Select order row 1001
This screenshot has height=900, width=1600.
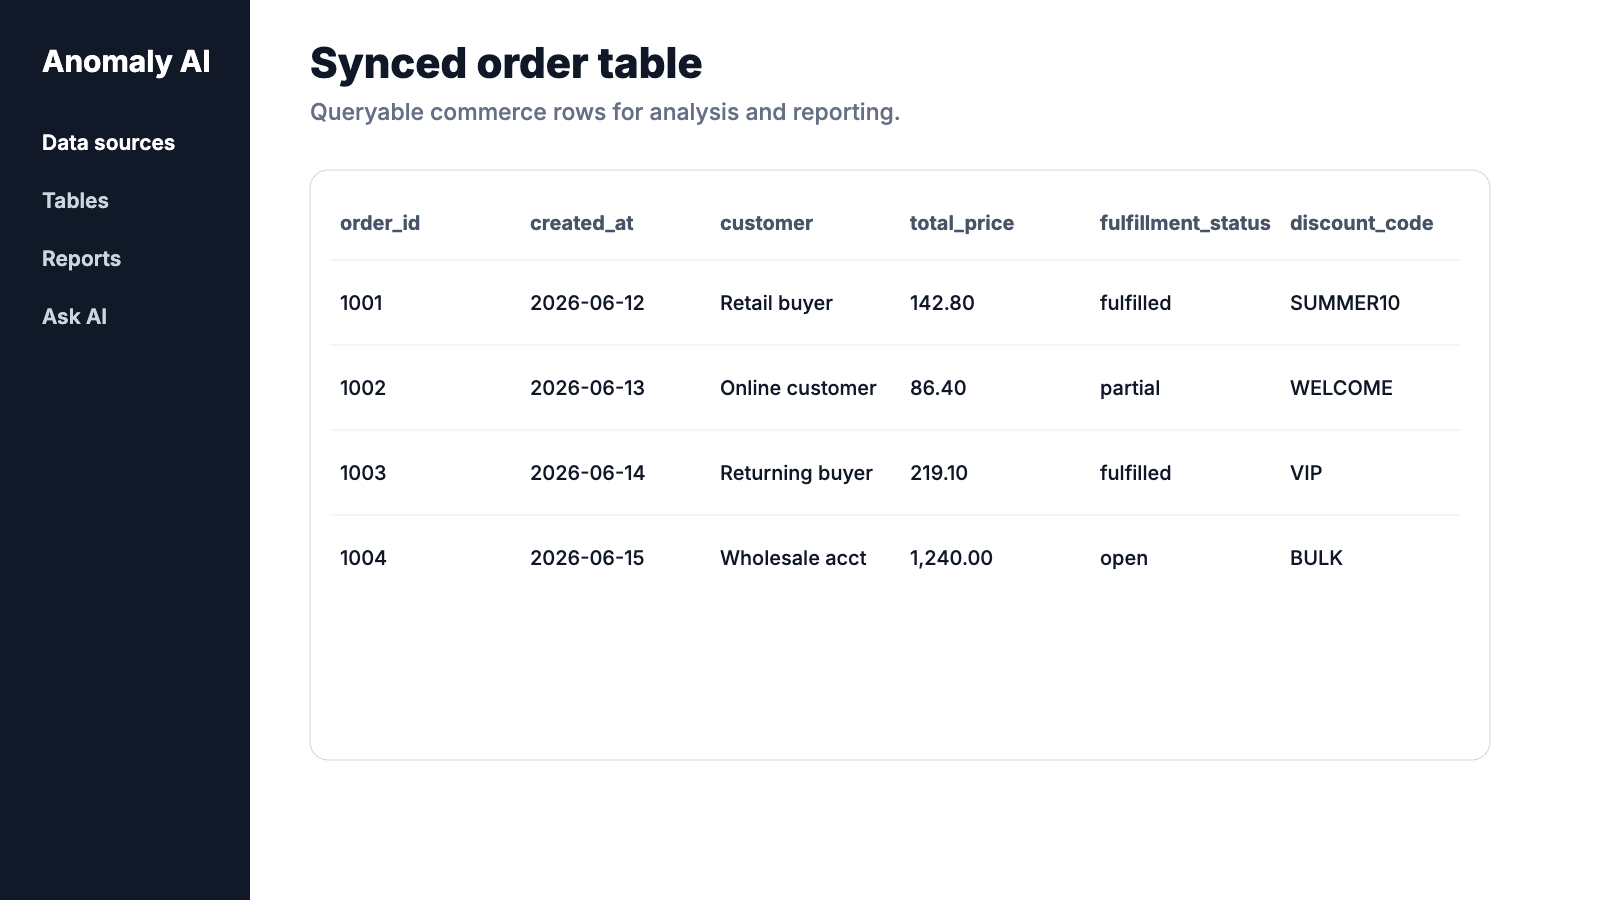(x=895, y=303)
